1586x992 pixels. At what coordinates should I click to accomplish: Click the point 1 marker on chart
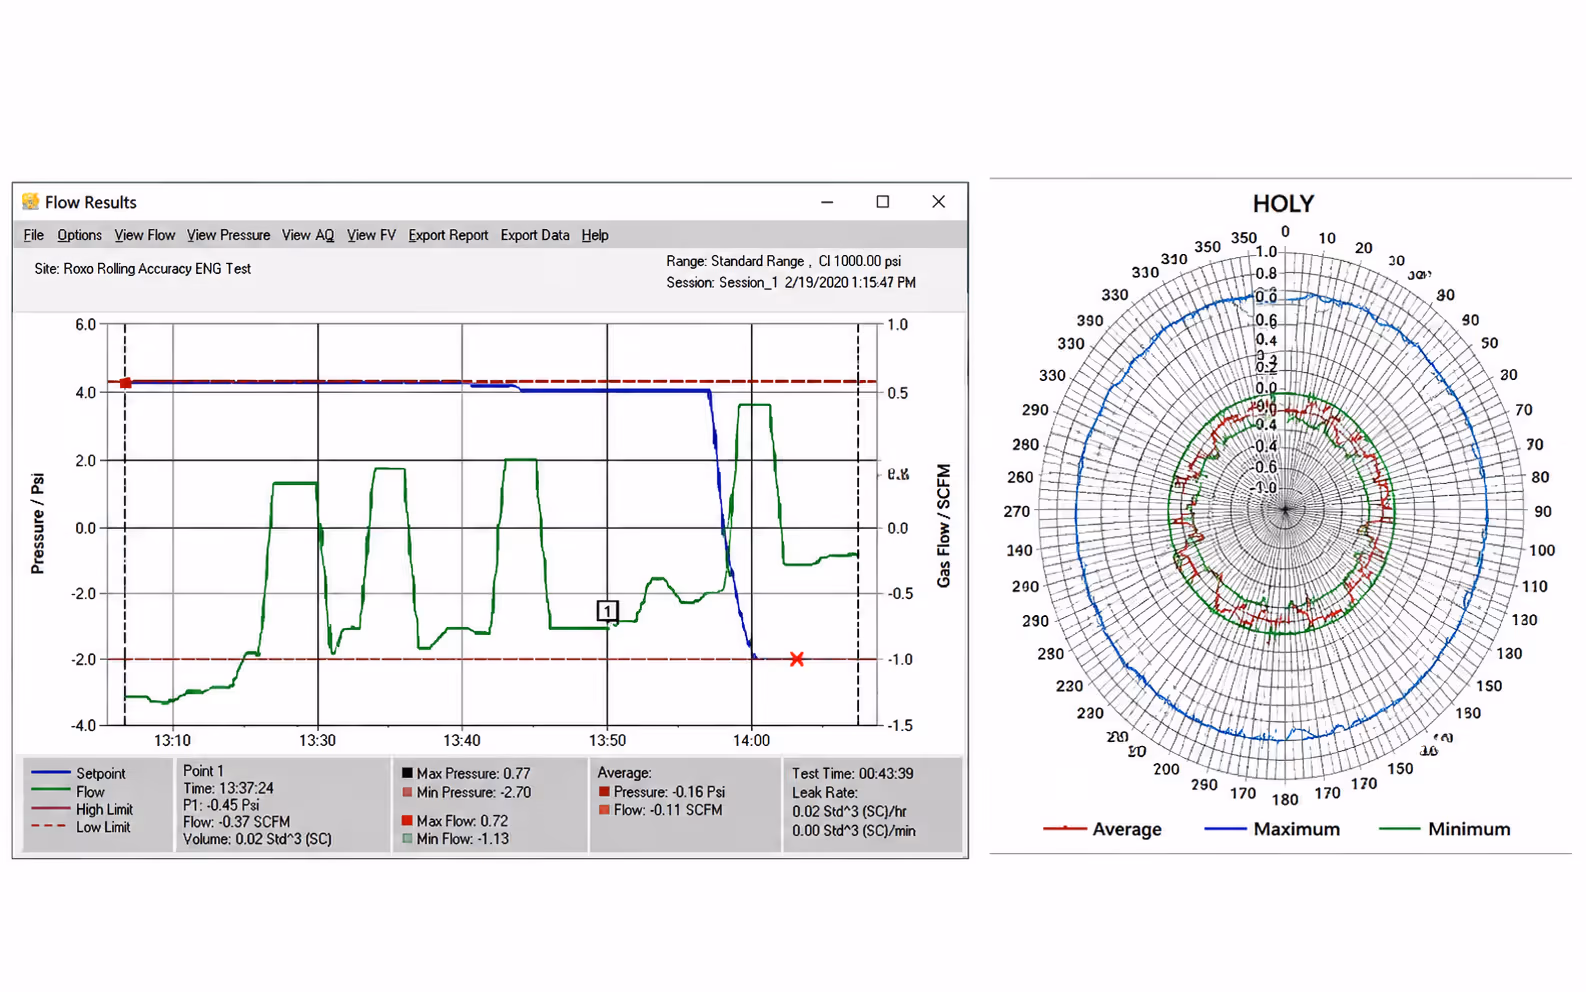point(607,610)
